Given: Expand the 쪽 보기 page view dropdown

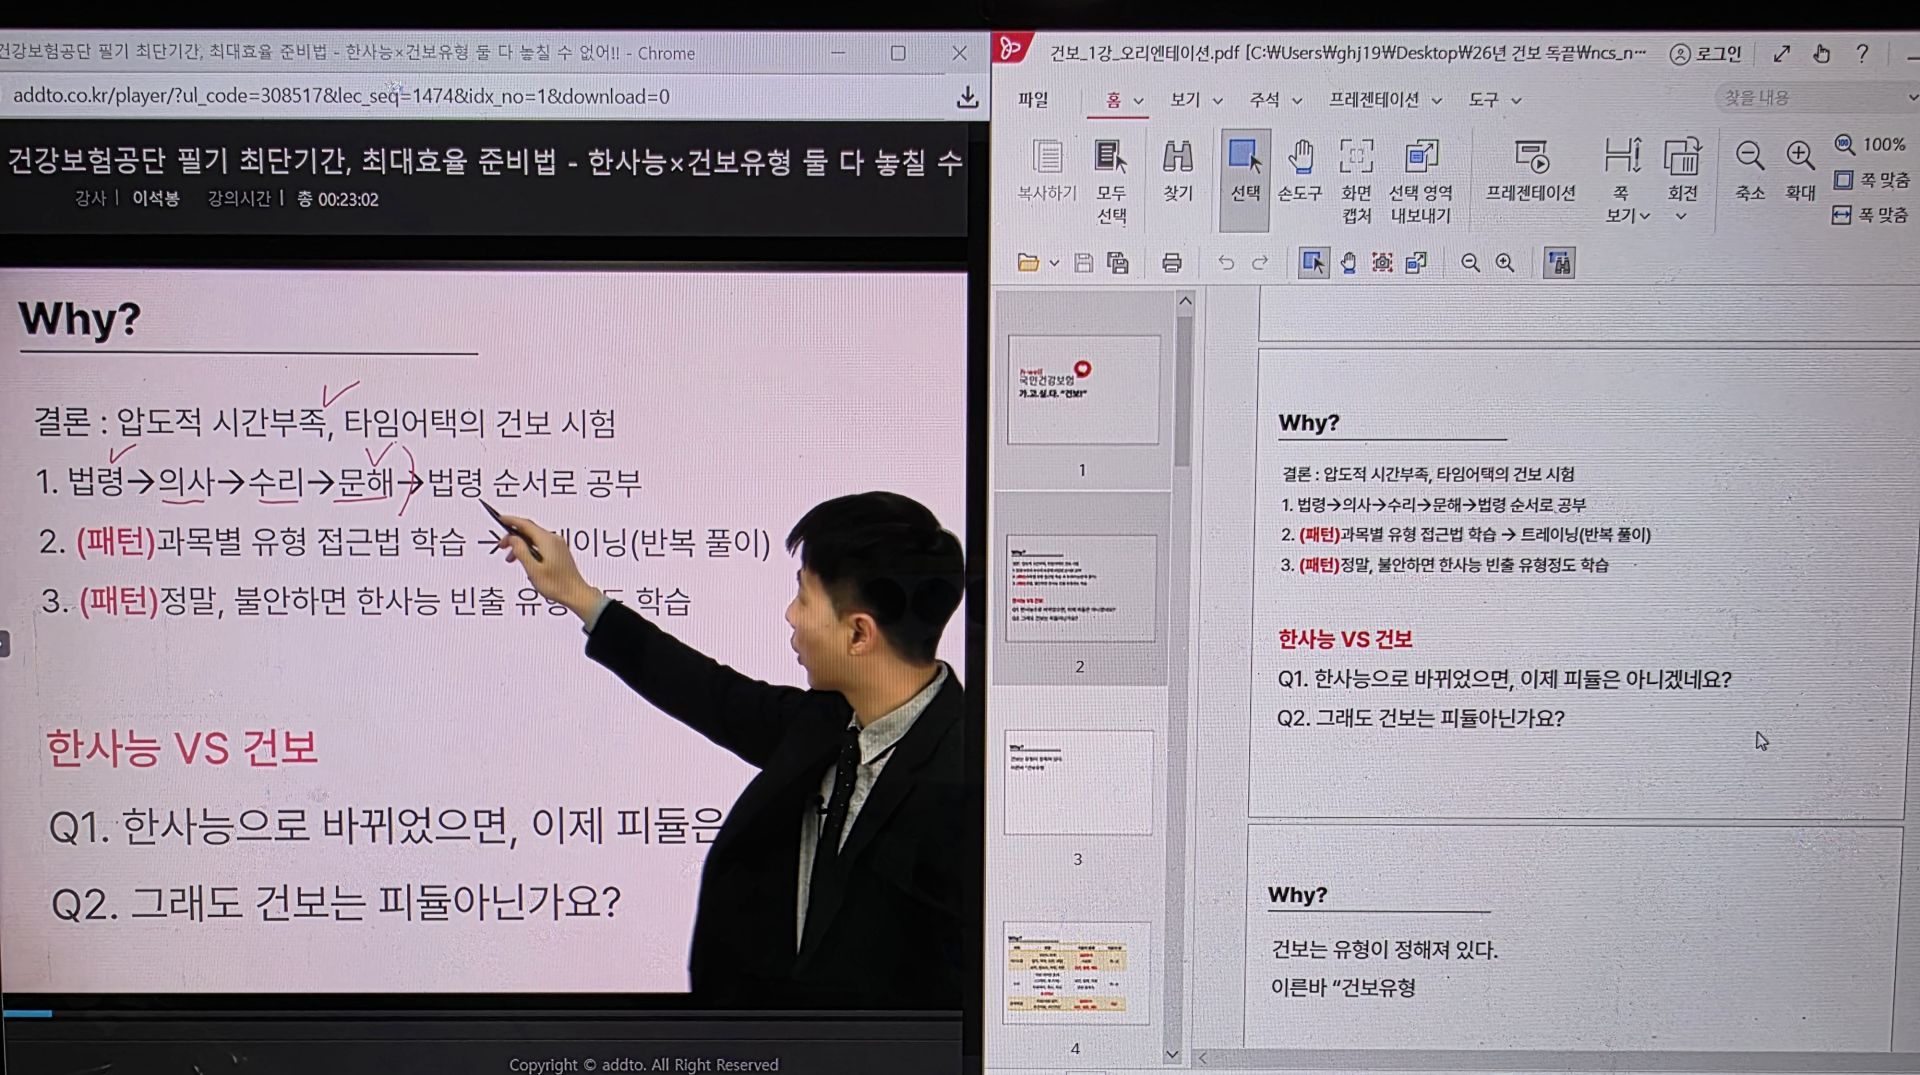Looking at the screenshot, I should pos(1627,216).
